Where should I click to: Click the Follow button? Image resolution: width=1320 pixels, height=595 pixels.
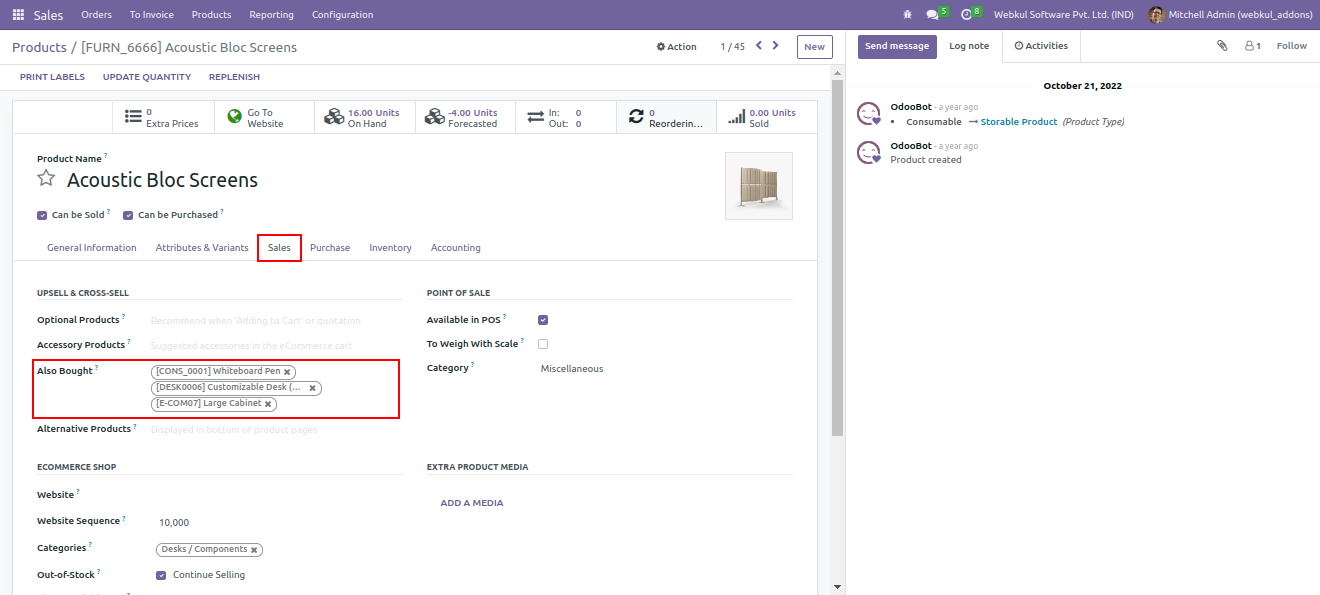(1292, 46)
